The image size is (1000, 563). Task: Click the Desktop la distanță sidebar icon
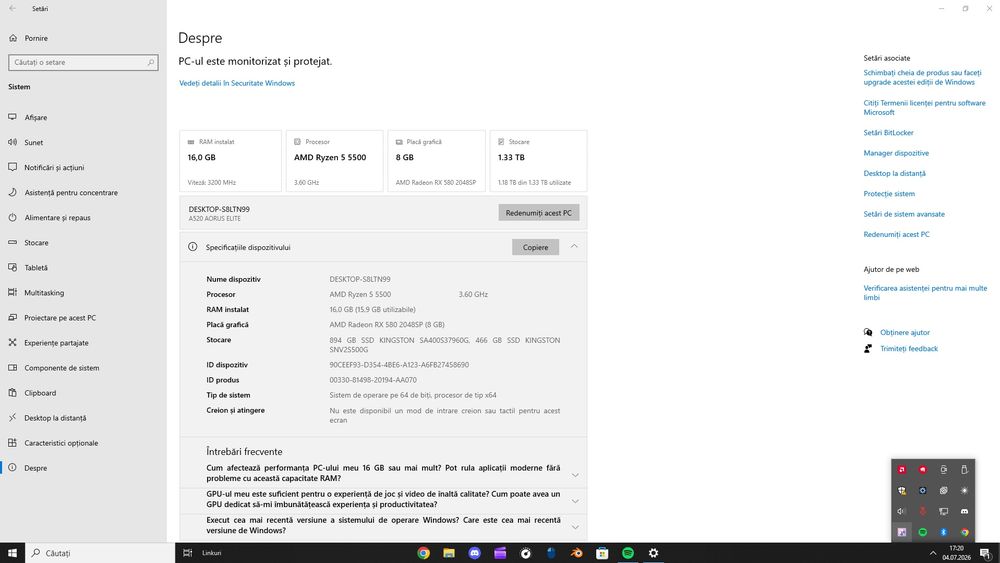[x=12, y=418]
